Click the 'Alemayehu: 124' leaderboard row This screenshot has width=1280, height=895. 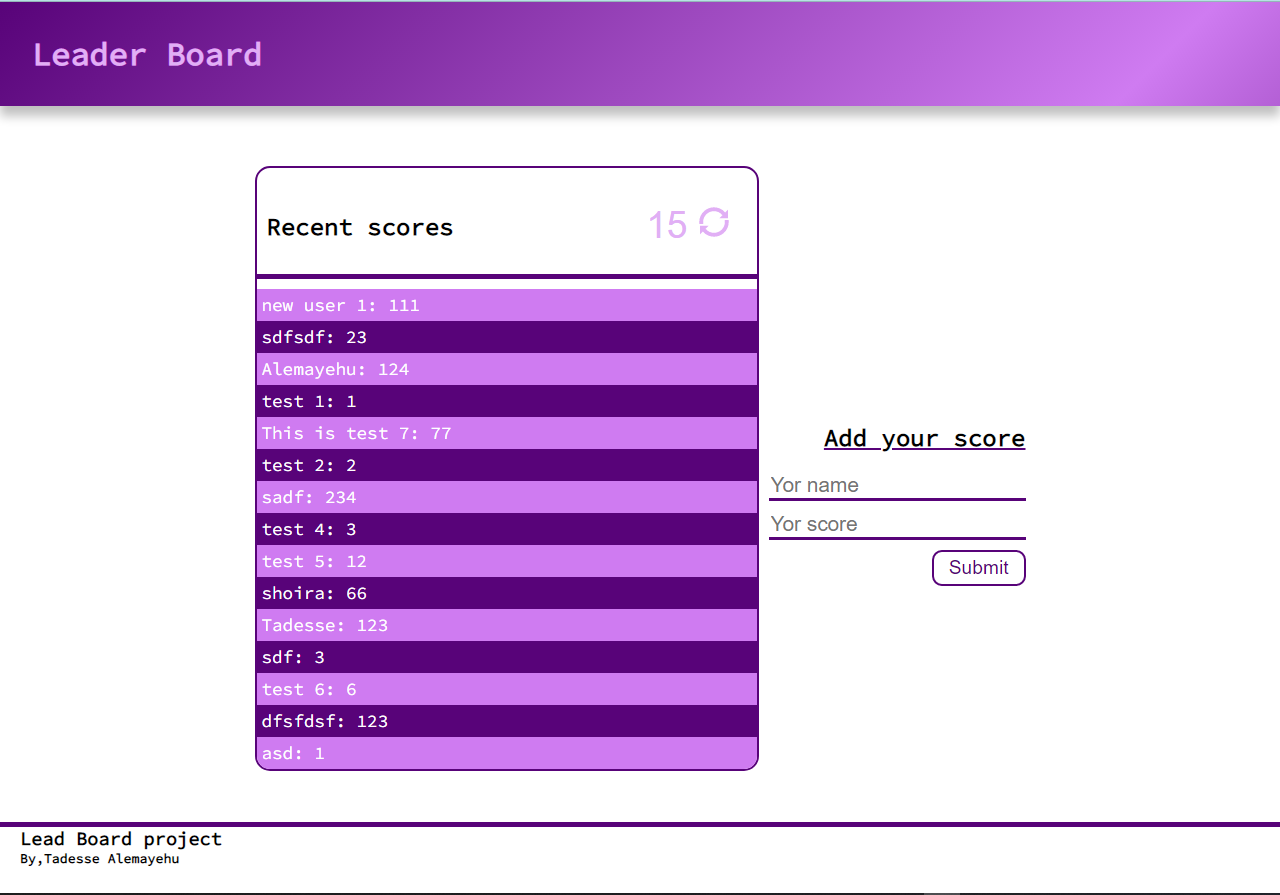pyautogui.click(x=335, y=369)
